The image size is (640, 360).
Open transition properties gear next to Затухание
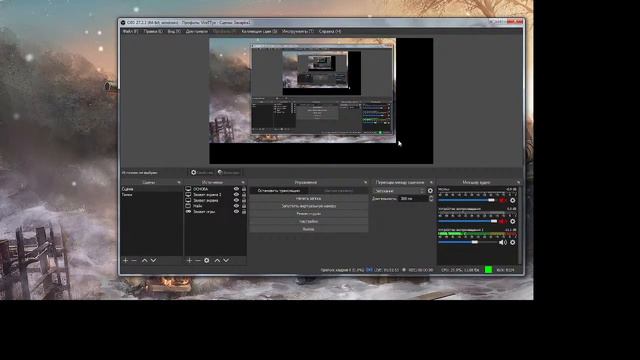pos(430,191)
